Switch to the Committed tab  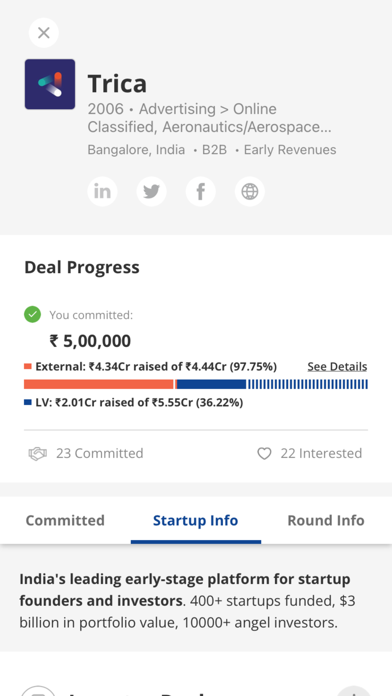65,520
